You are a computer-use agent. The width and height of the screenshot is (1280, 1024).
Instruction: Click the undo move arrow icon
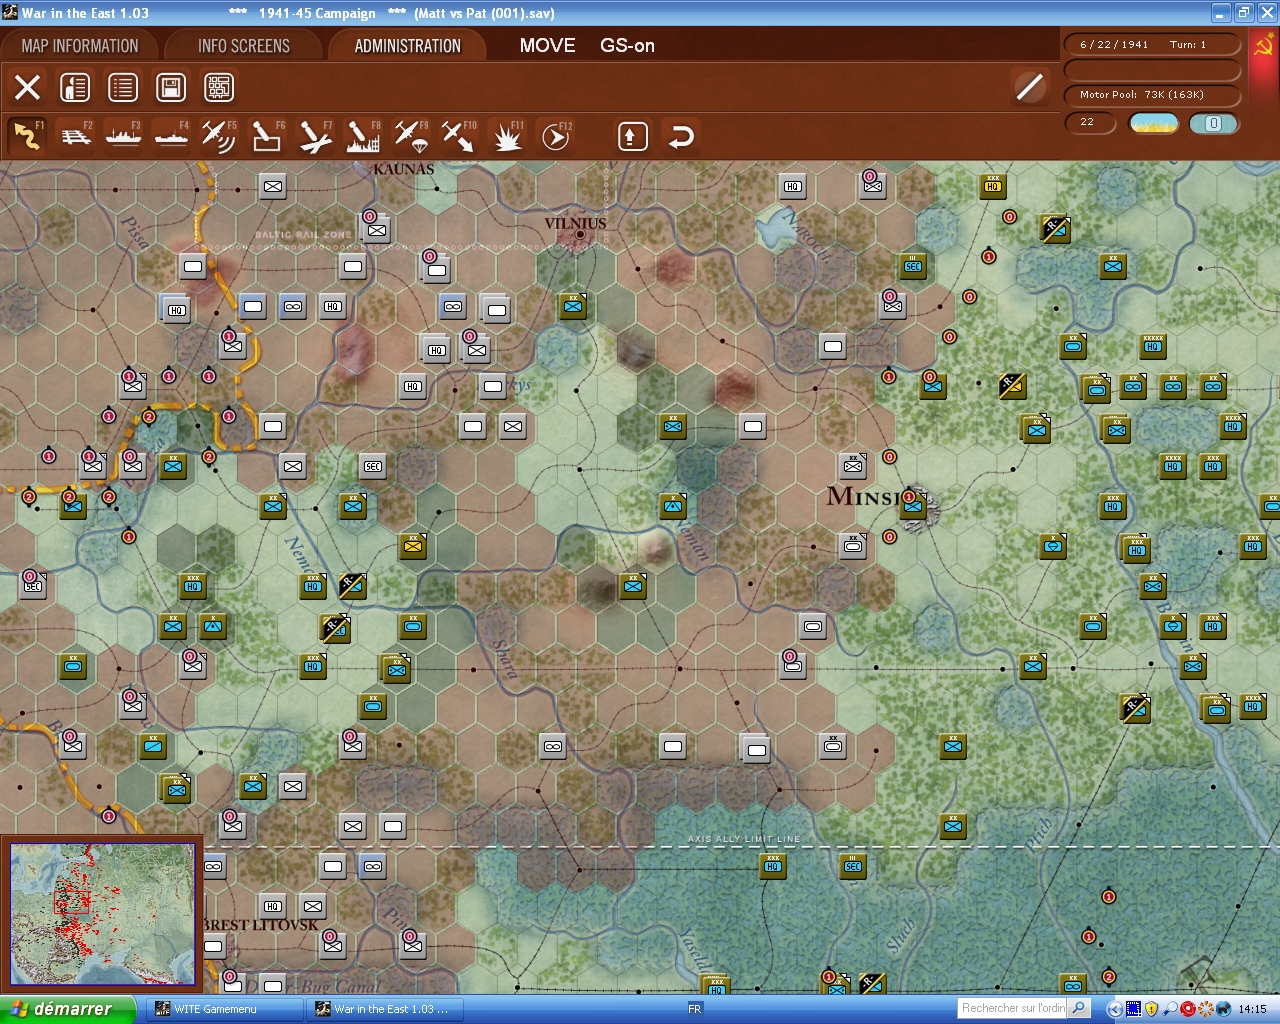[681, 136]
